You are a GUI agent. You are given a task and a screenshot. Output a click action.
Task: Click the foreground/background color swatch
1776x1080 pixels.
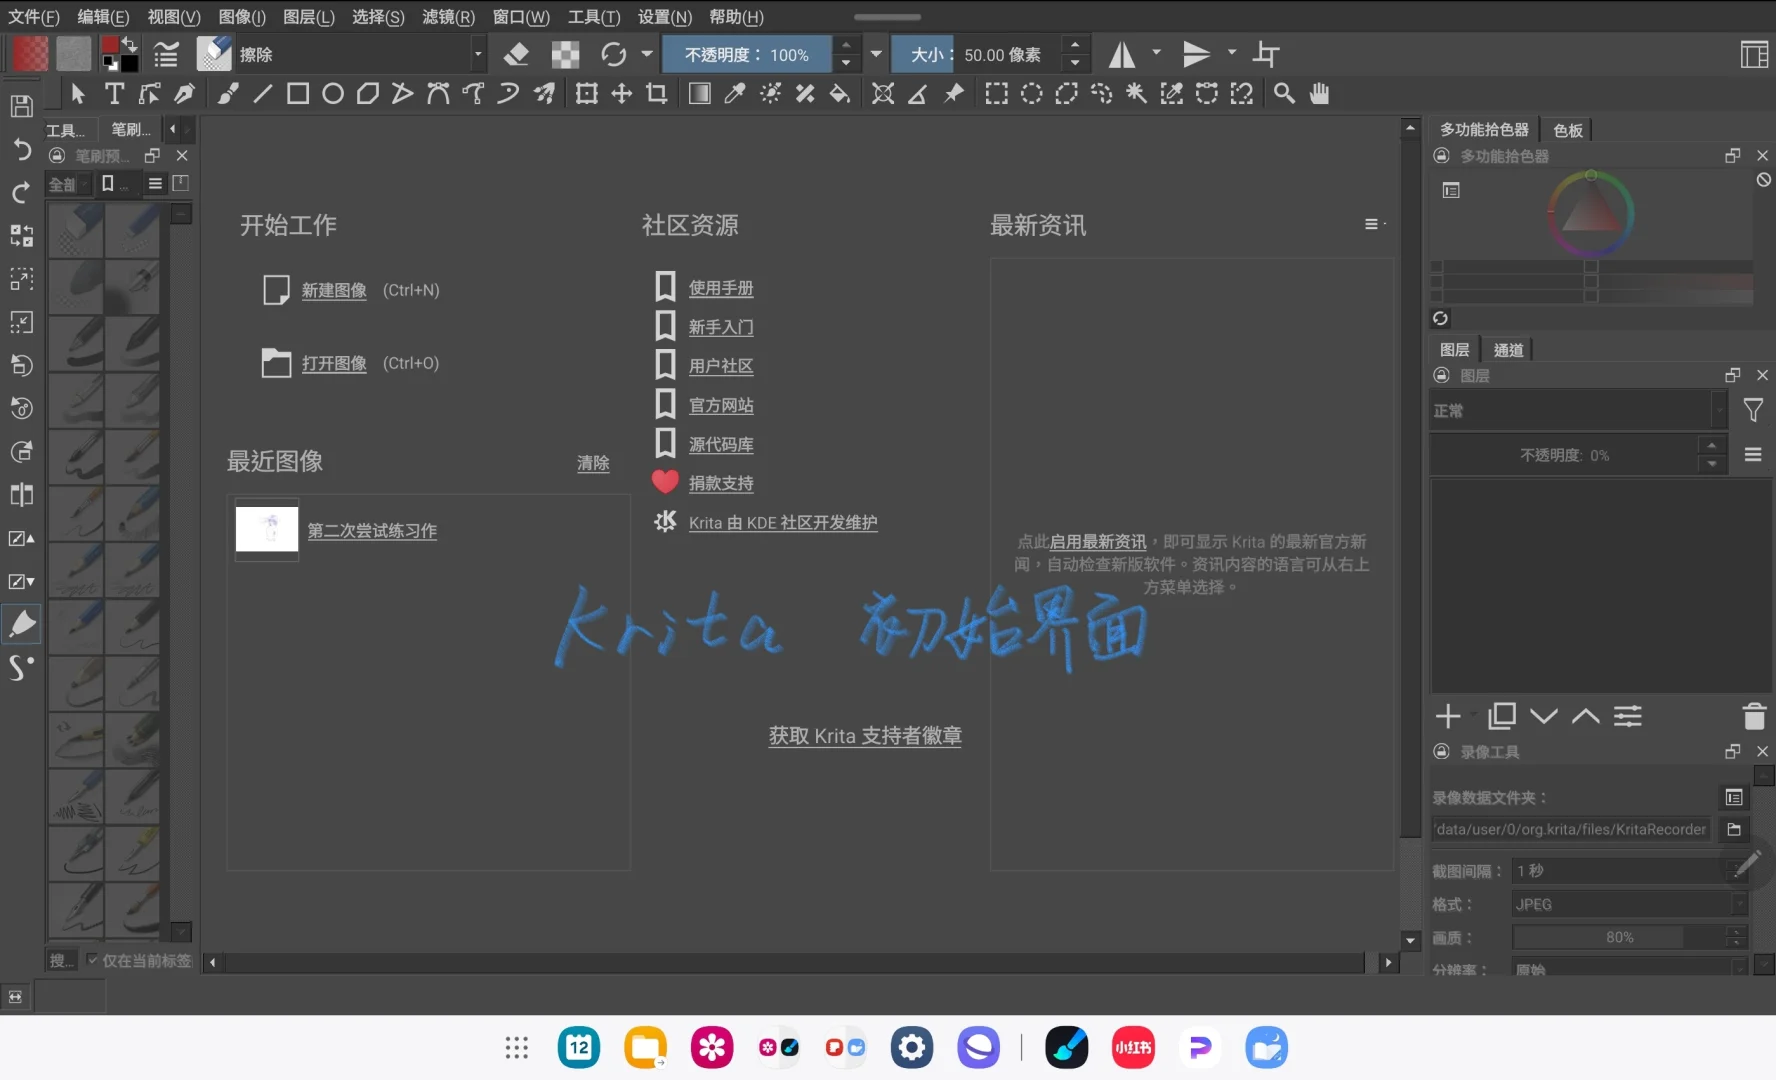coord(120,54)
